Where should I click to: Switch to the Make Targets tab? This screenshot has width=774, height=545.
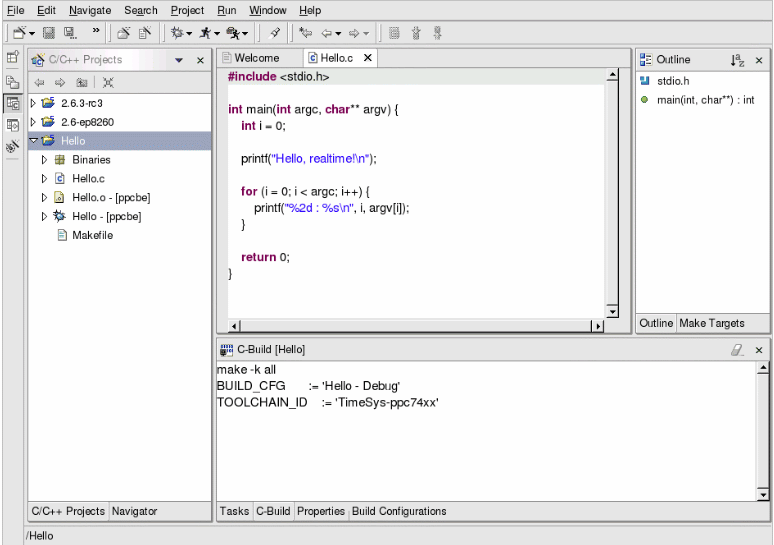(x=712, y=323)
